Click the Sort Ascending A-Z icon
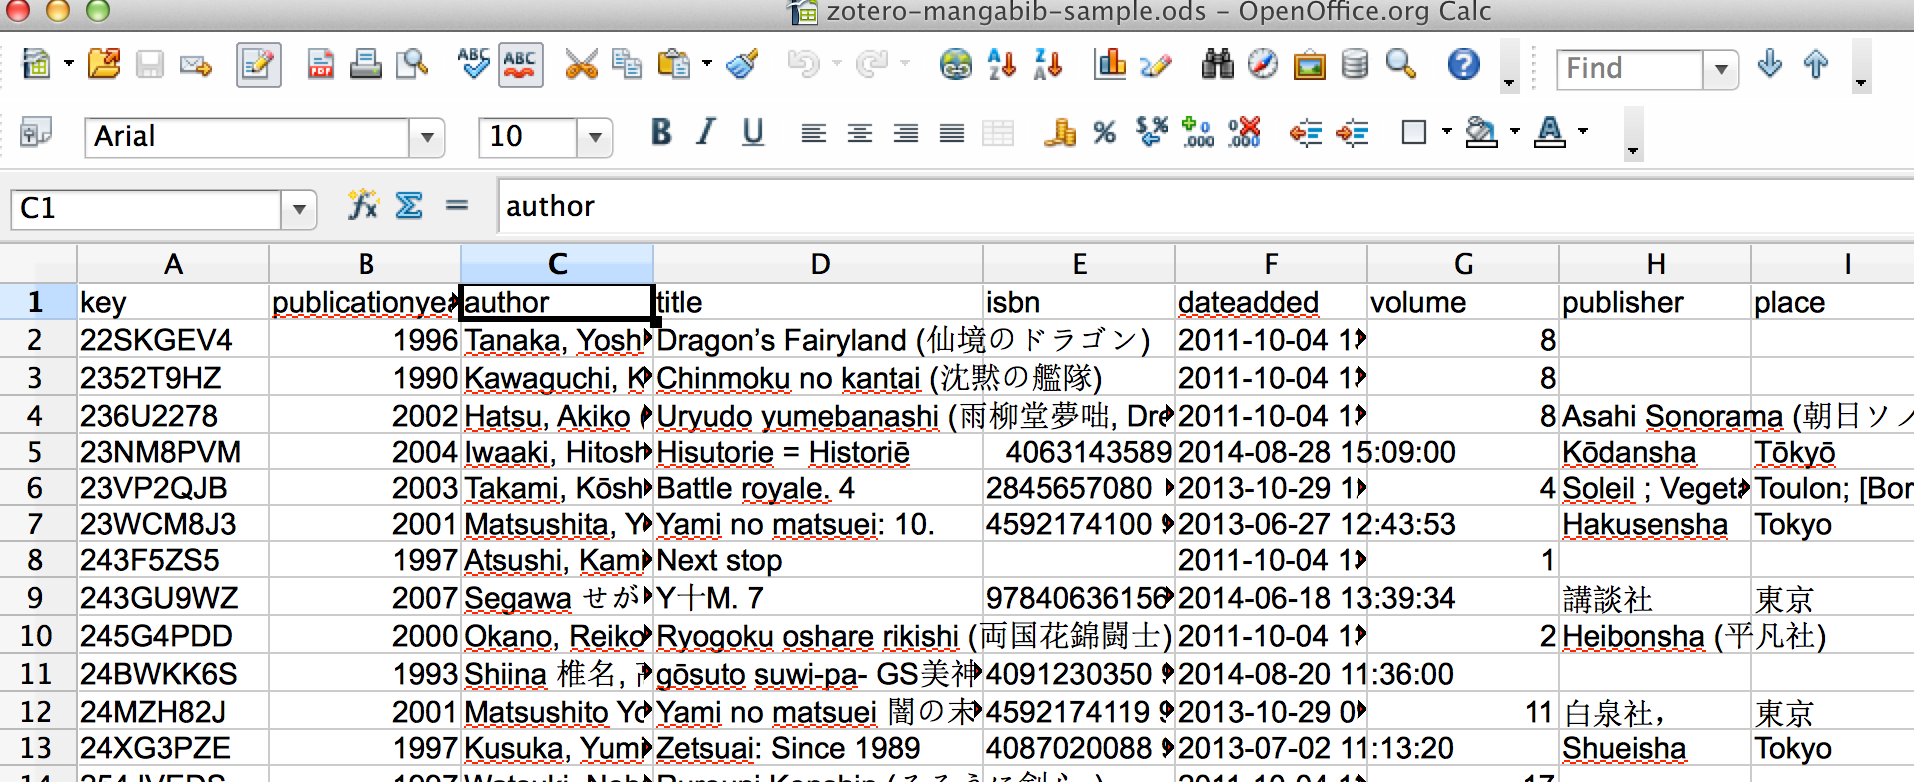Image resolution: width=1914 pixels, height=782 pixels. coord(1001,66)
